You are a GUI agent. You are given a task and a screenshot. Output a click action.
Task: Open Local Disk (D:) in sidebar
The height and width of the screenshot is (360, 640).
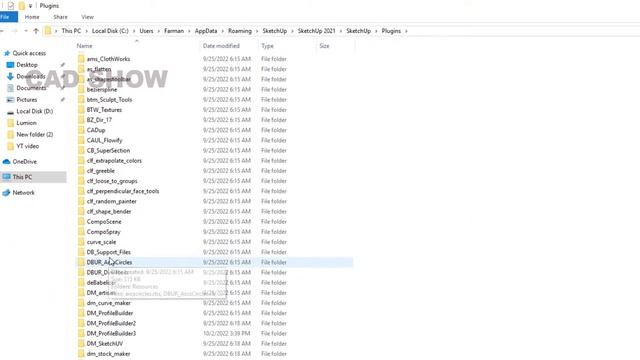click(x=35, y=111)
